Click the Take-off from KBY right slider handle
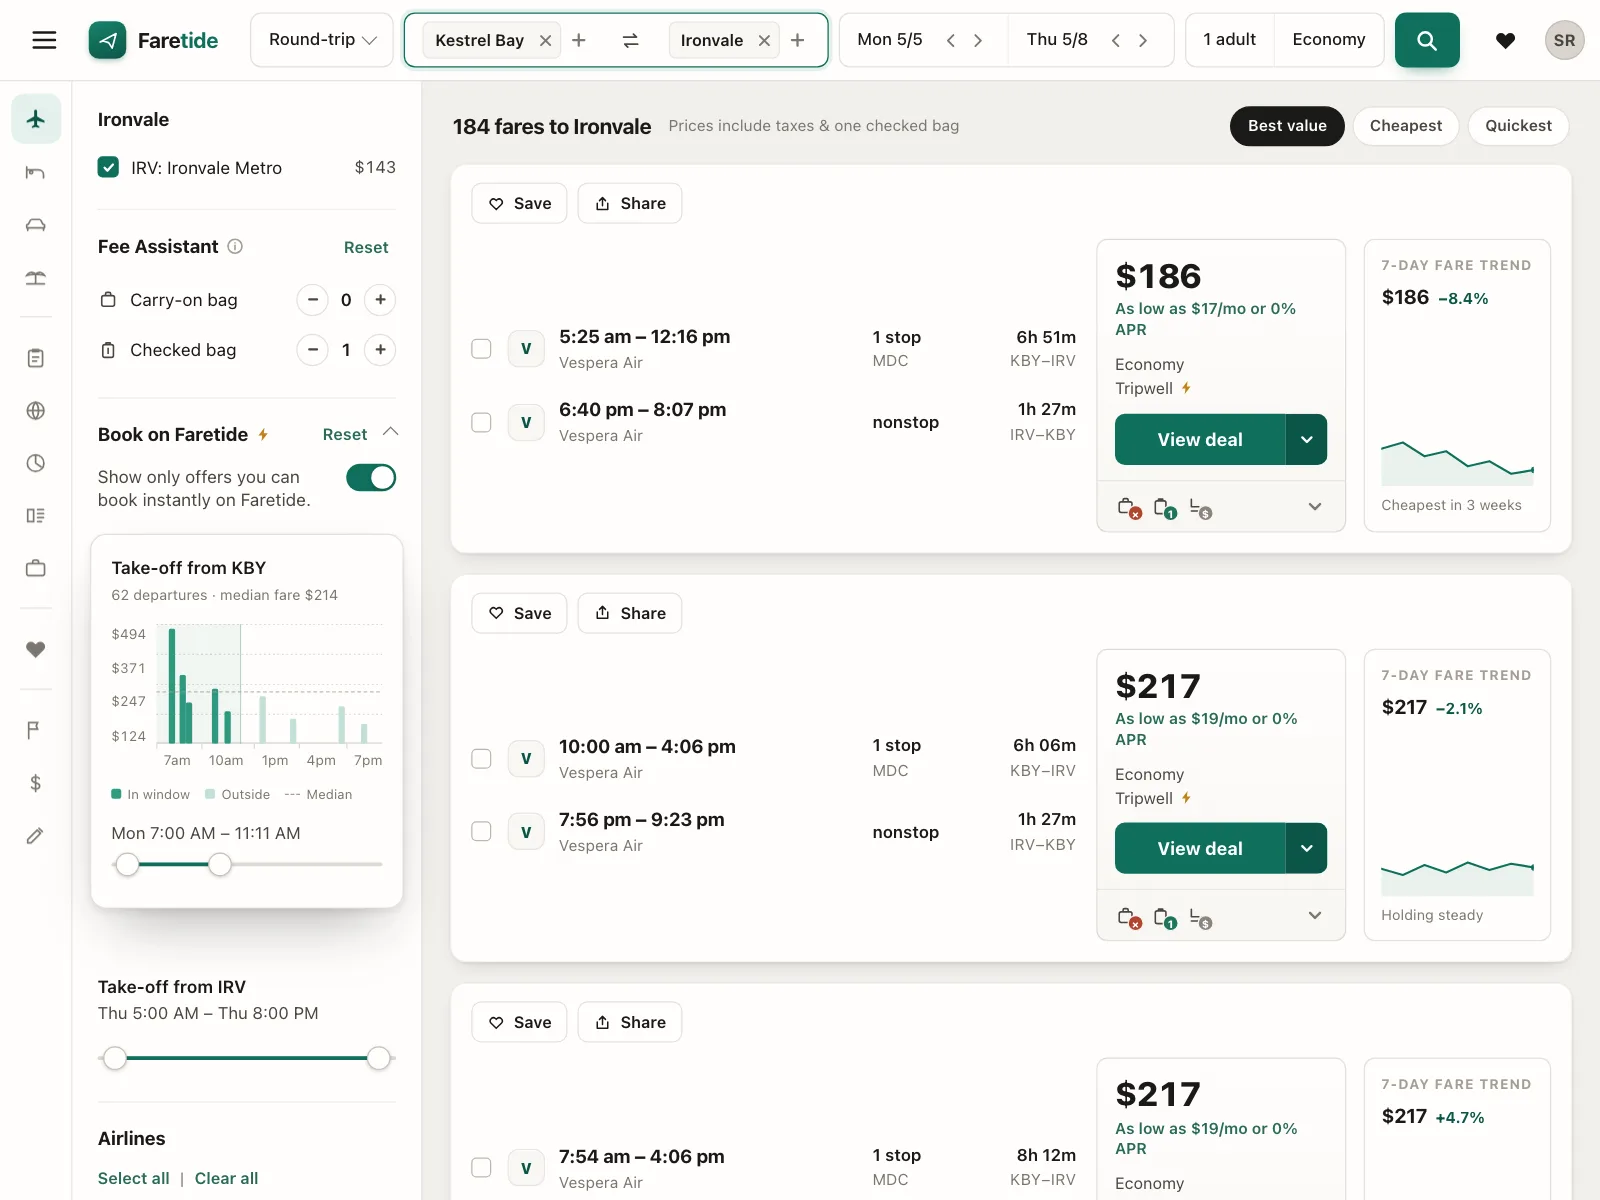Image resolution: width=1600 pixels, height=1200 pixels. click(x=220, y=864)
